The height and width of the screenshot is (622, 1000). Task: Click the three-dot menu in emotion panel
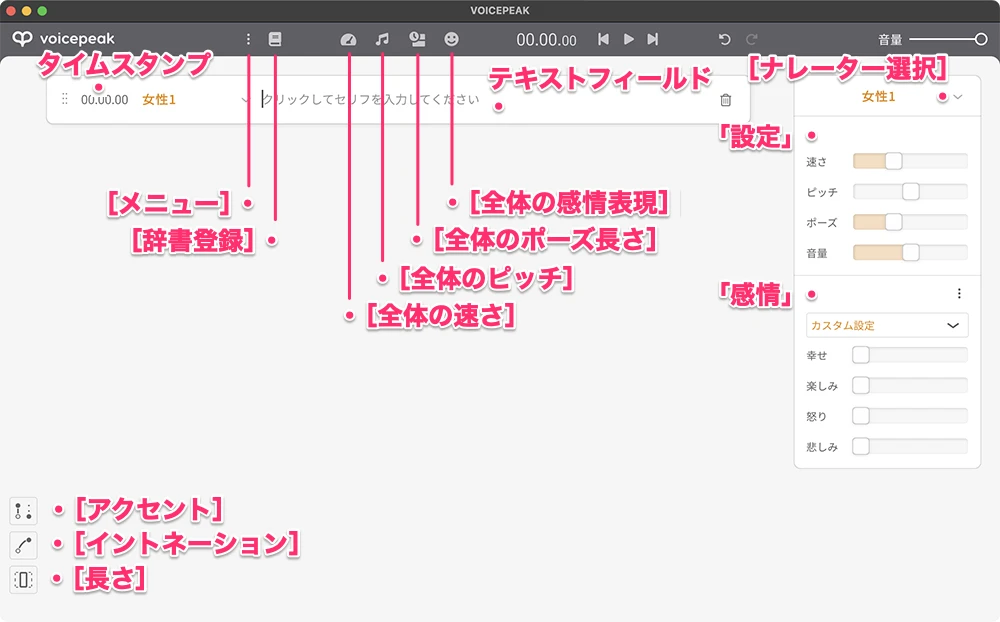[959, 294]
